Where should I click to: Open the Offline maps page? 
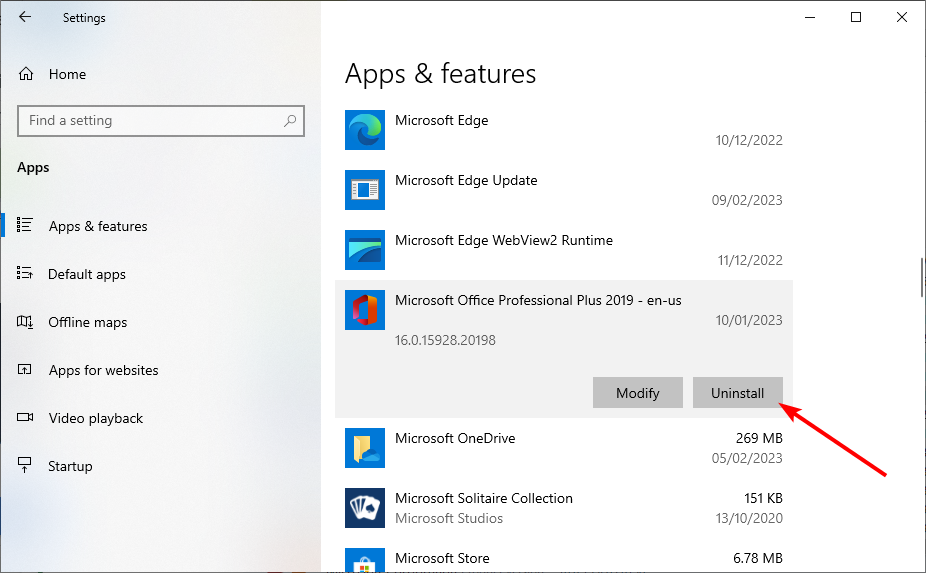click(x=87, y=322)
